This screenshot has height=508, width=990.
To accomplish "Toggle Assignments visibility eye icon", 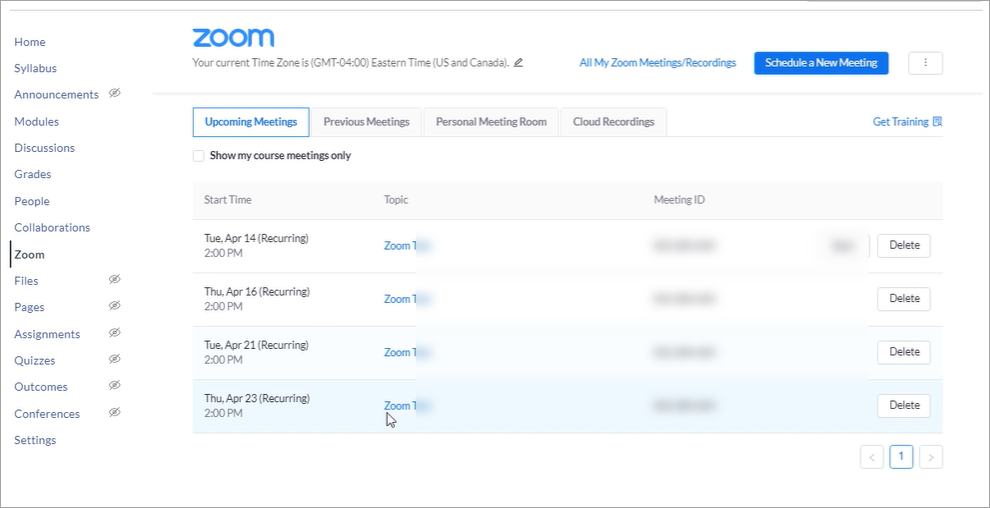I will 114,333.
